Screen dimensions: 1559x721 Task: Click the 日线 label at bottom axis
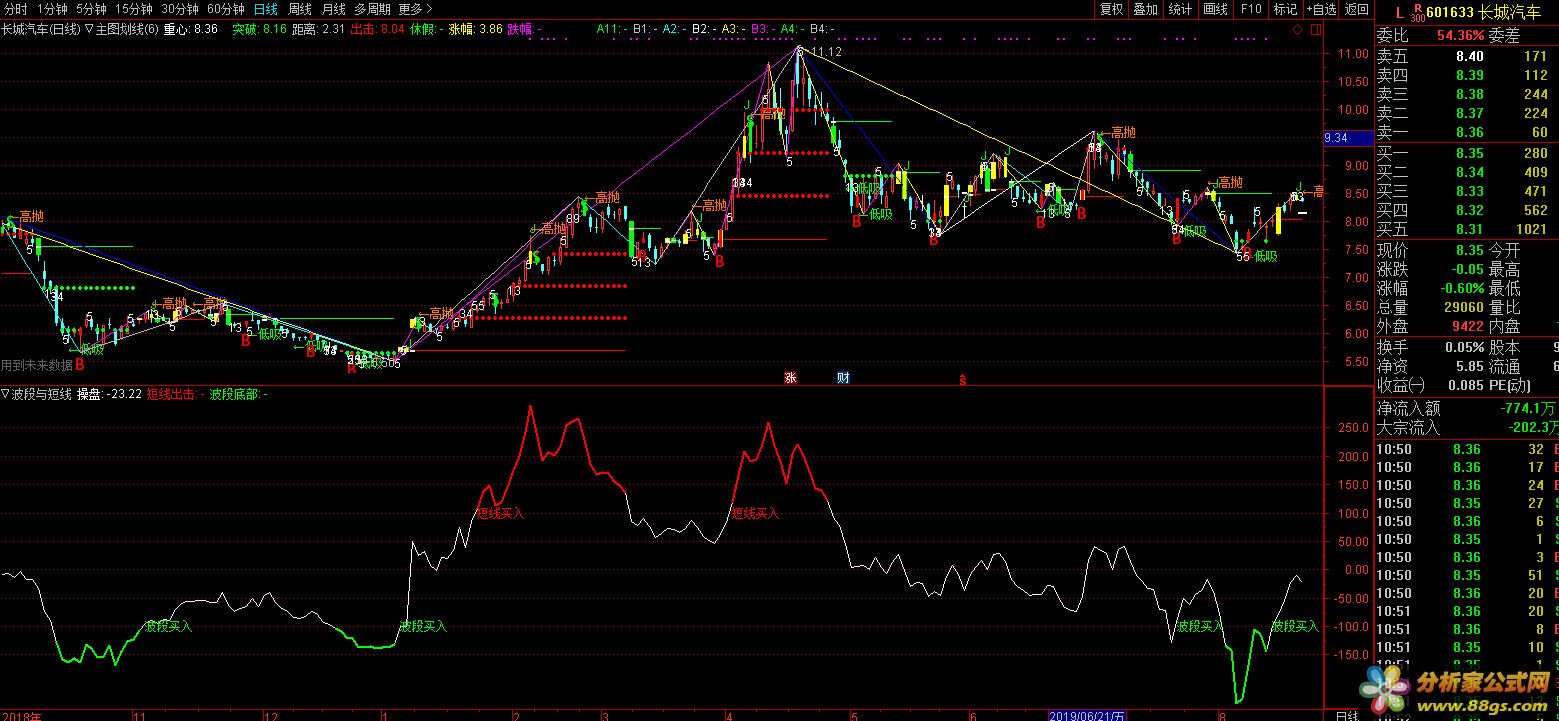(1347, 715)
